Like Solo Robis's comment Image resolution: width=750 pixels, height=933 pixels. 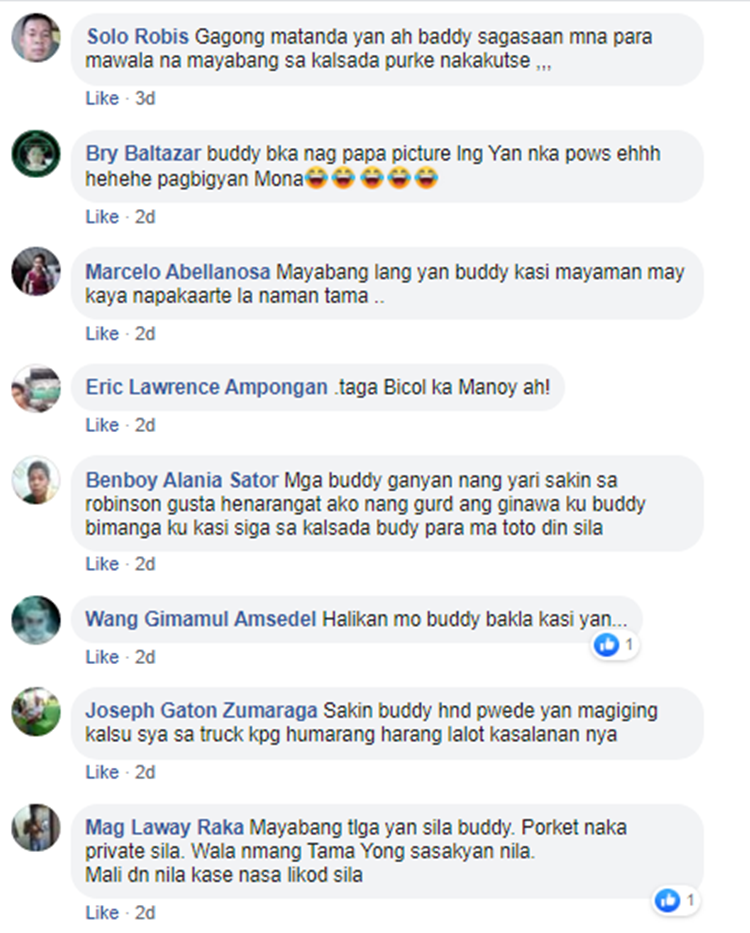(x=102, y=98)
